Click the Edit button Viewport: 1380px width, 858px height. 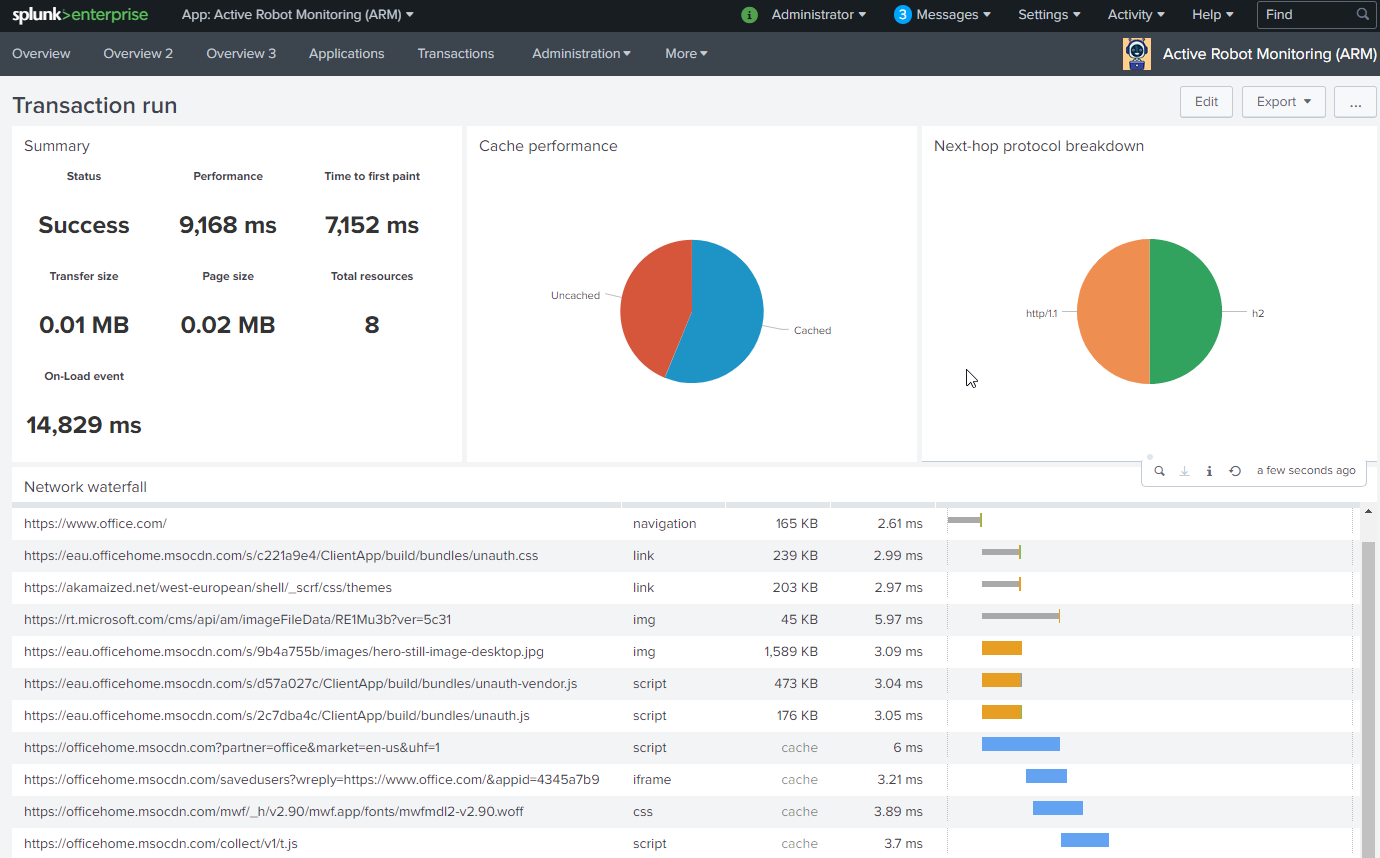pyautogui.click(x=1206, y=102)
